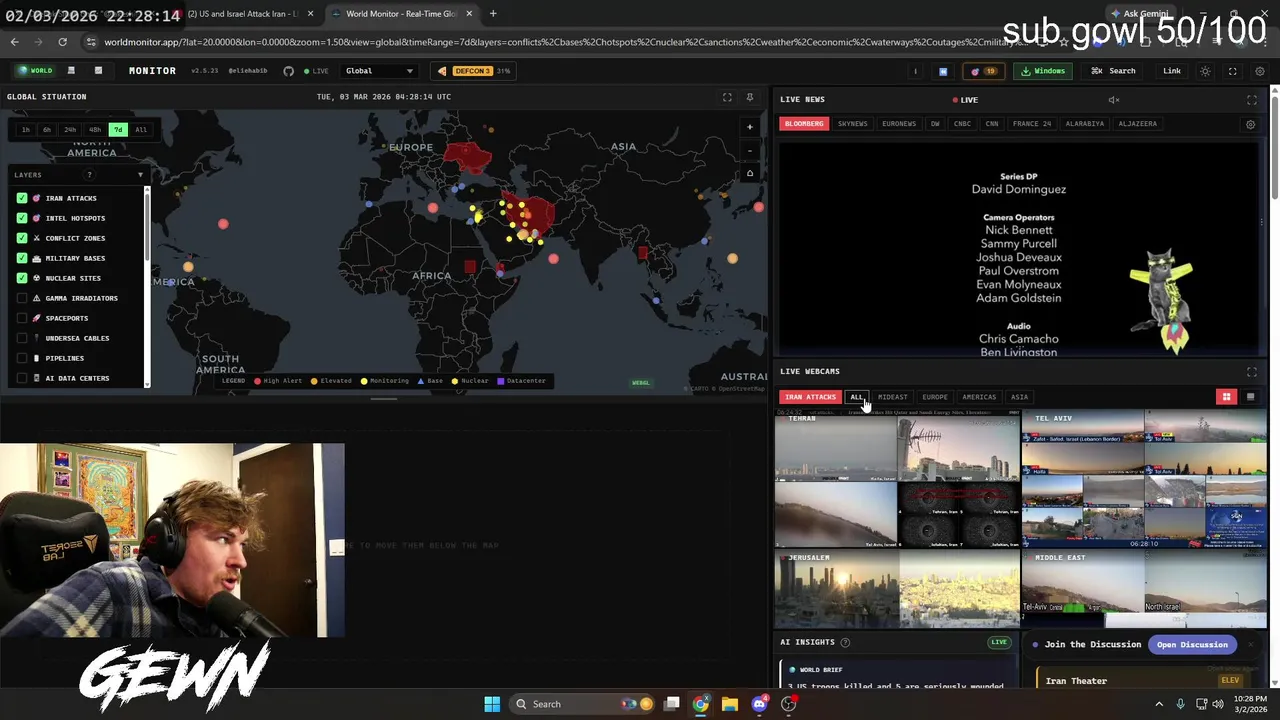Open the DEFCON 3 status indicator
The image size is (1280, 720).
[475, 71]
